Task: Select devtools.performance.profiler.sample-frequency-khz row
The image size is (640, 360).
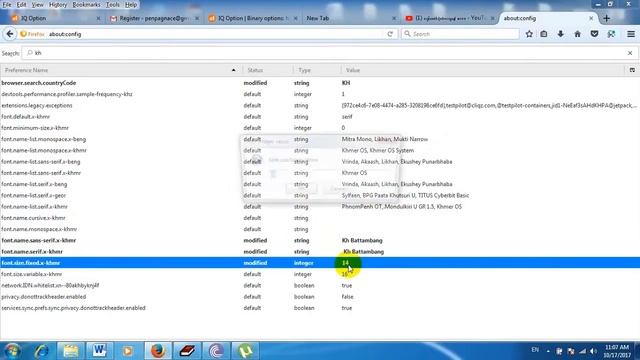Action: [320, 94]
